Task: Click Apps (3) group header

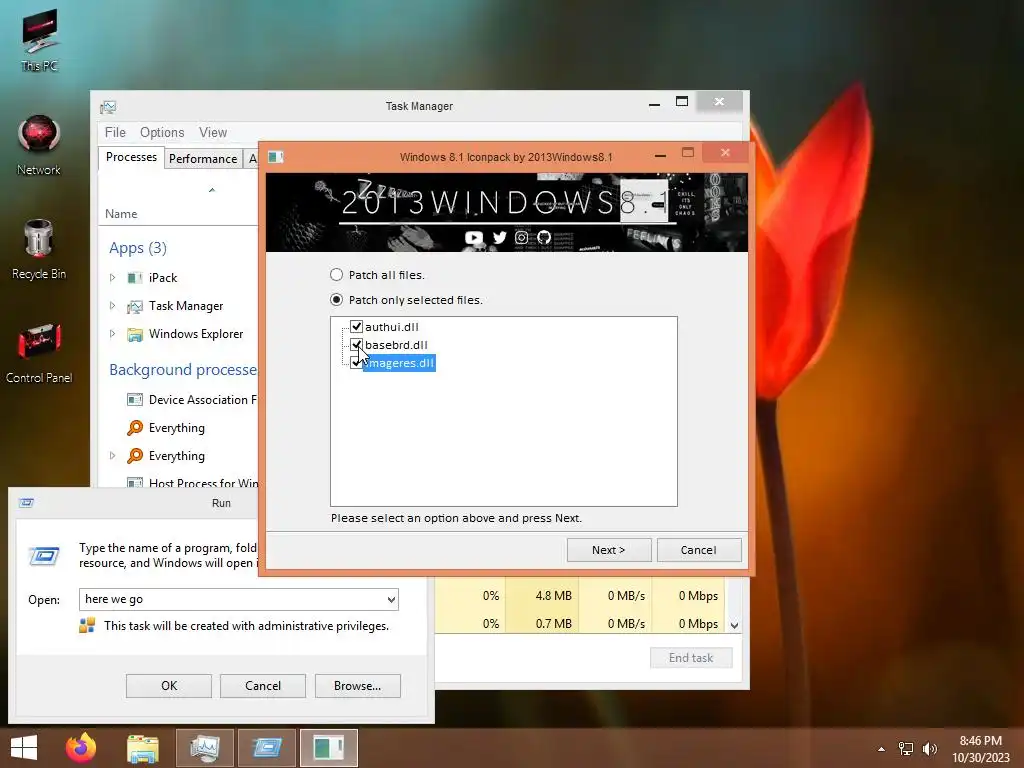Action: pyautogui.click(x=138, y=248)
